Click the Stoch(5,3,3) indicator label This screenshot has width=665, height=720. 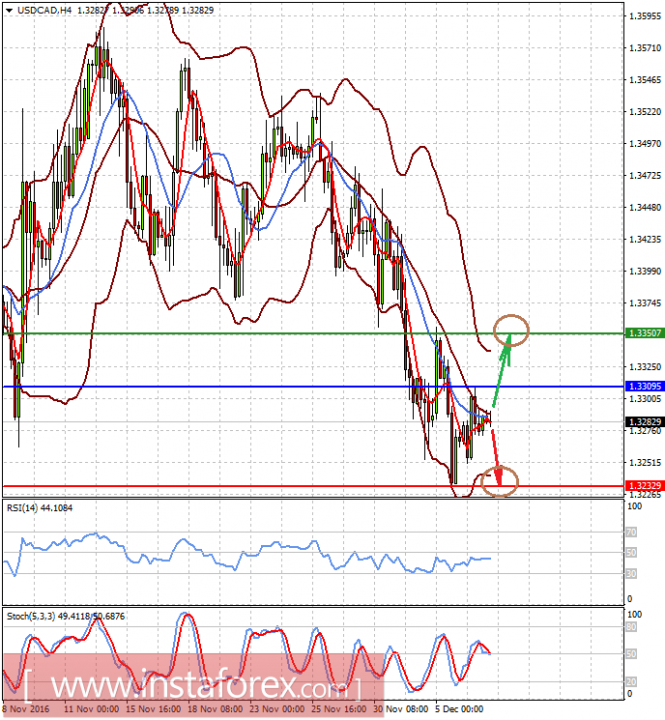pos(66,616)
